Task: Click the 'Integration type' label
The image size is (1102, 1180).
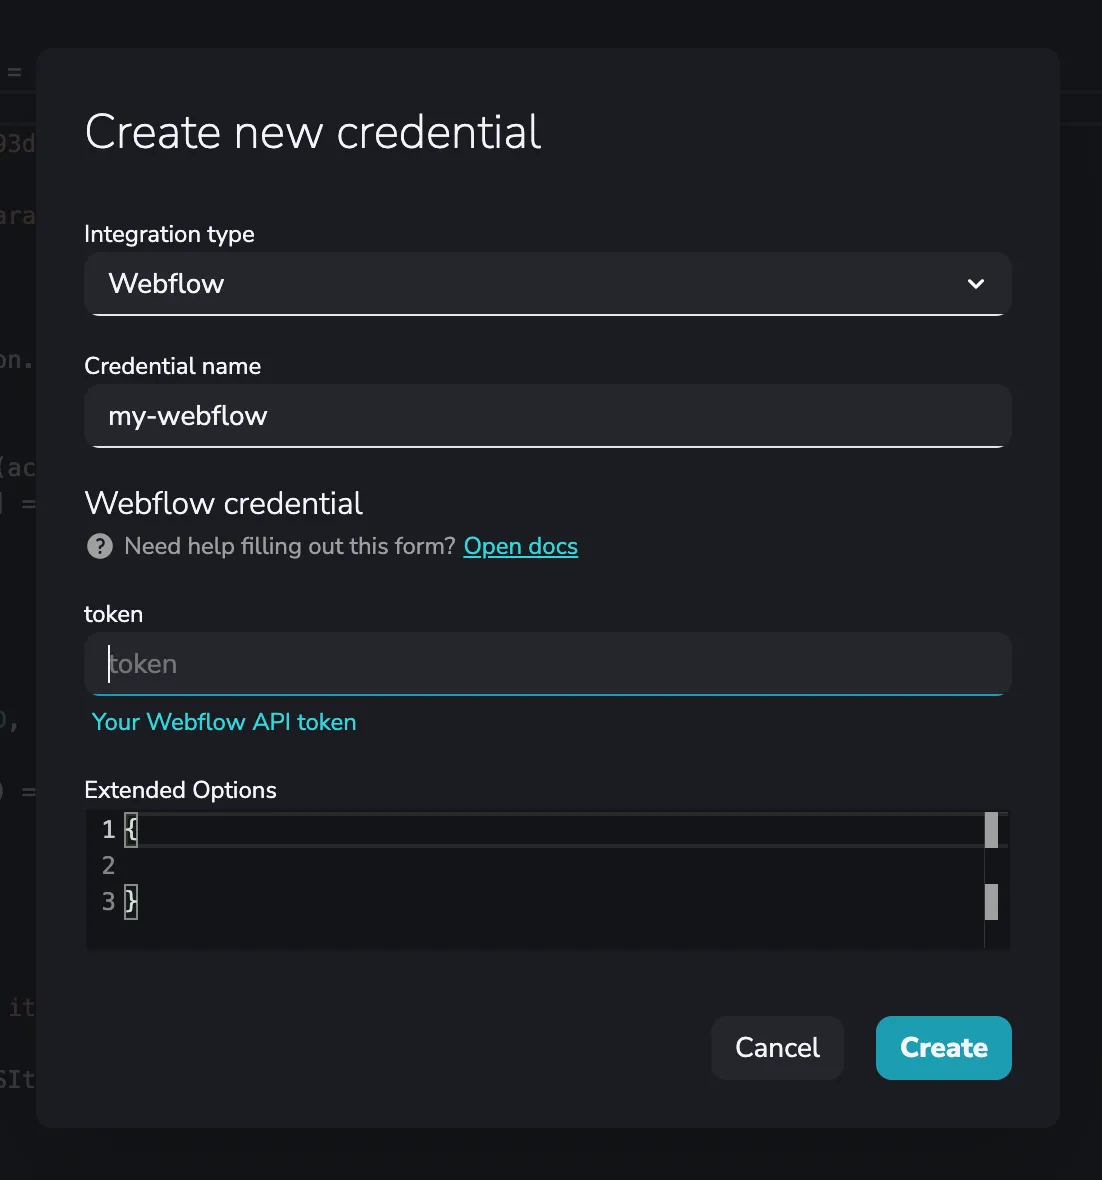Action: [x=169, y=234]
